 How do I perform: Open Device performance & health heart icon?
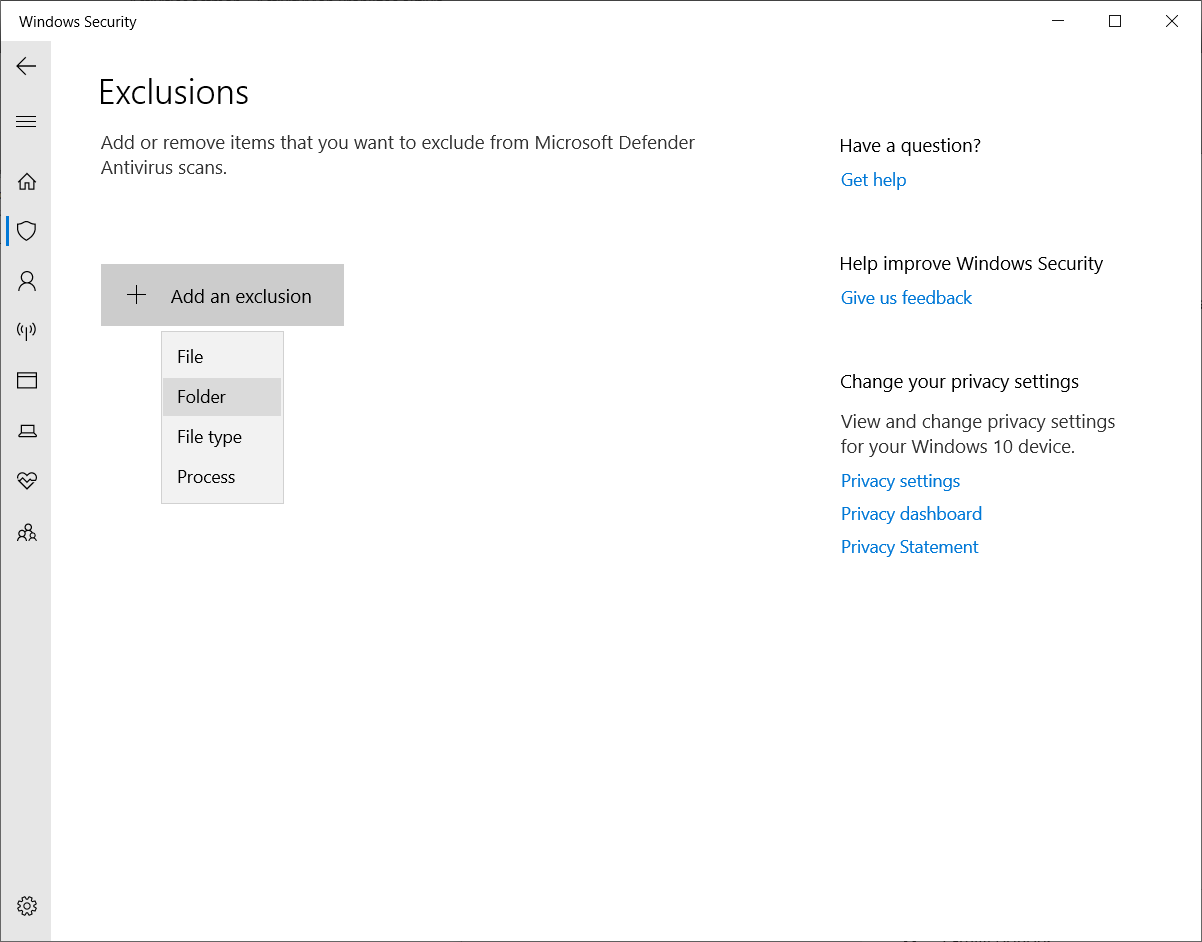[x=27, y=481]
